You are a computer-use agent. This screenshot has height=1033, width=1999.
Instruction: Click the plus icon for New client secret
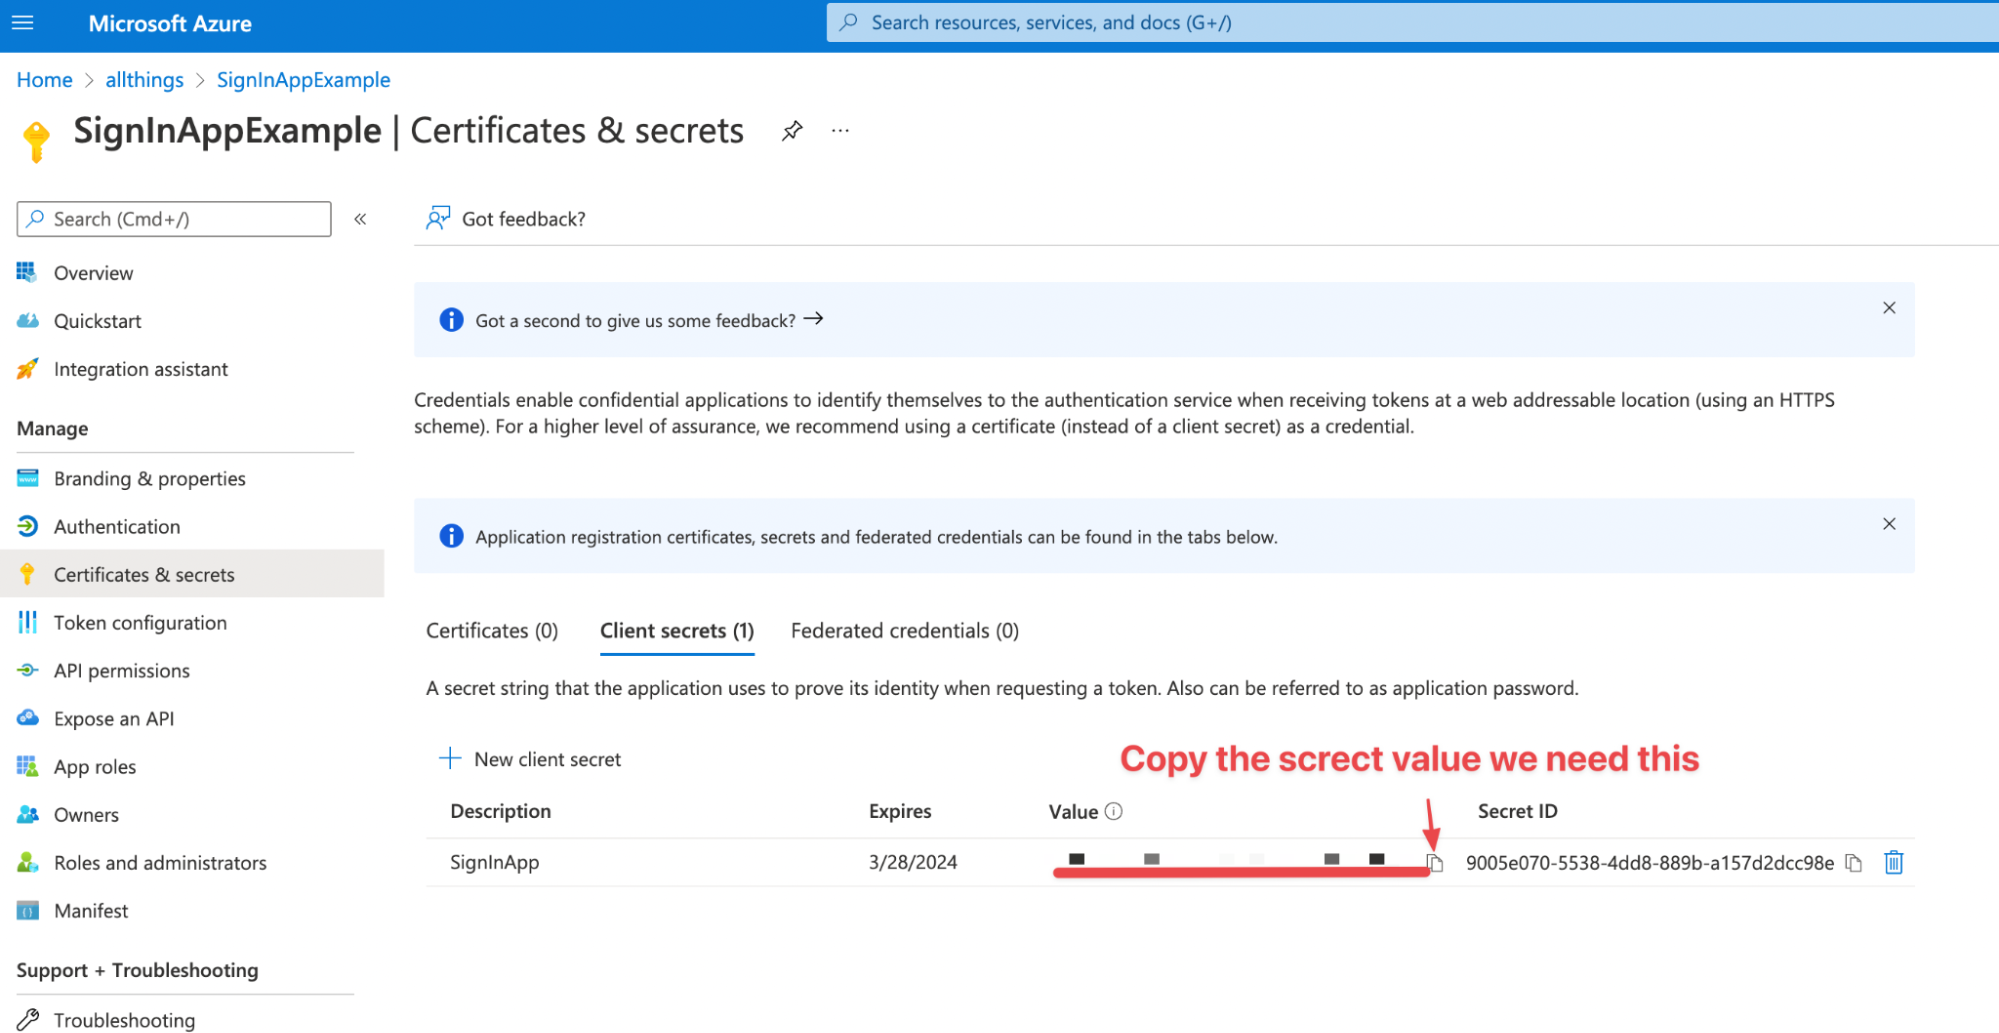tap(450, 758)
